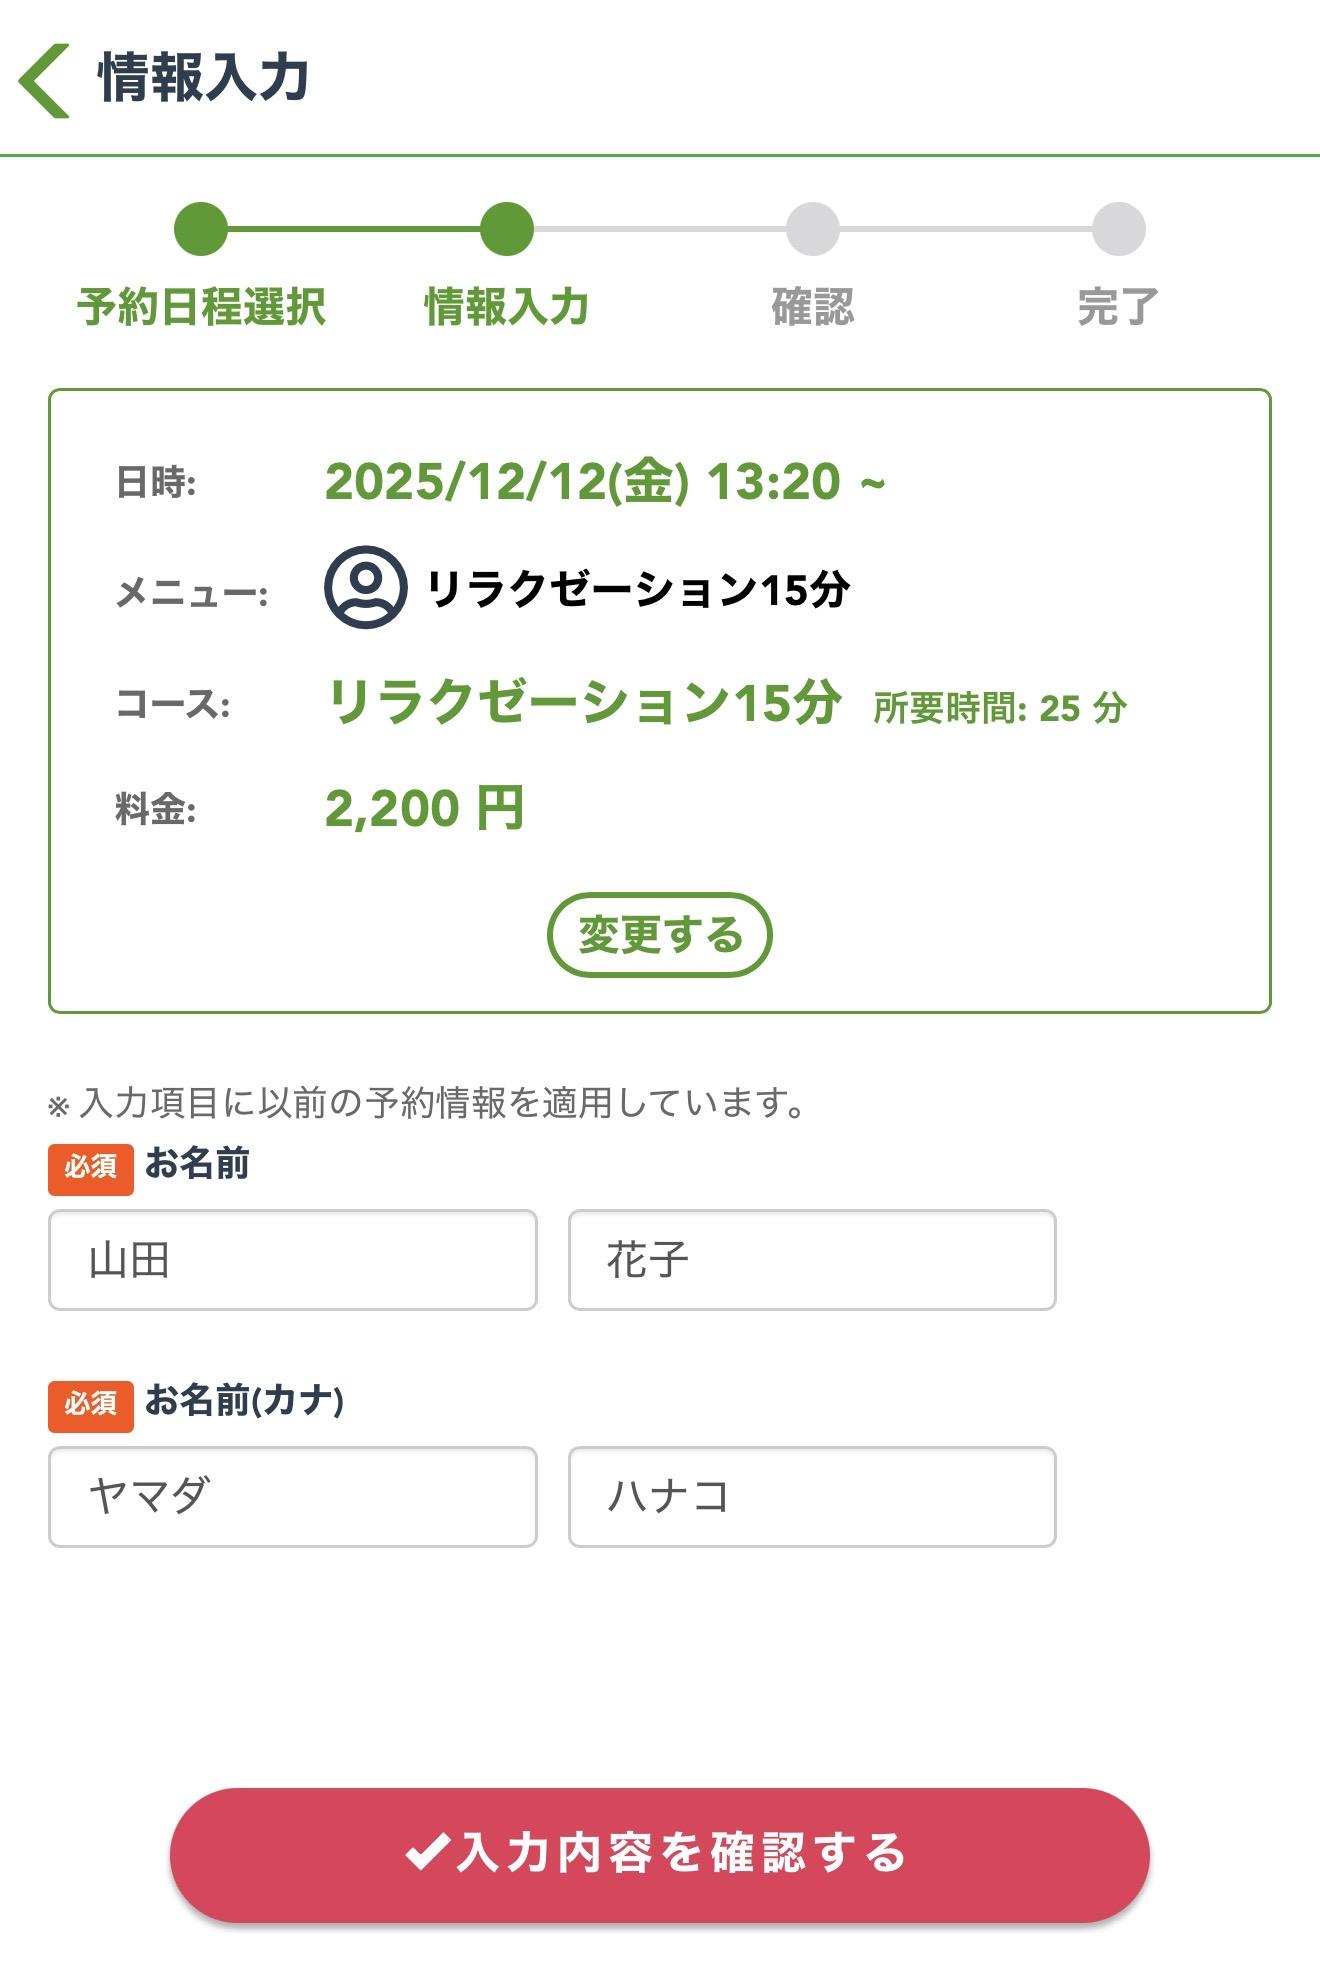The image size is (1320, 1983).
Task: Click the 完了 step circle
Action: click(1118, 229)
